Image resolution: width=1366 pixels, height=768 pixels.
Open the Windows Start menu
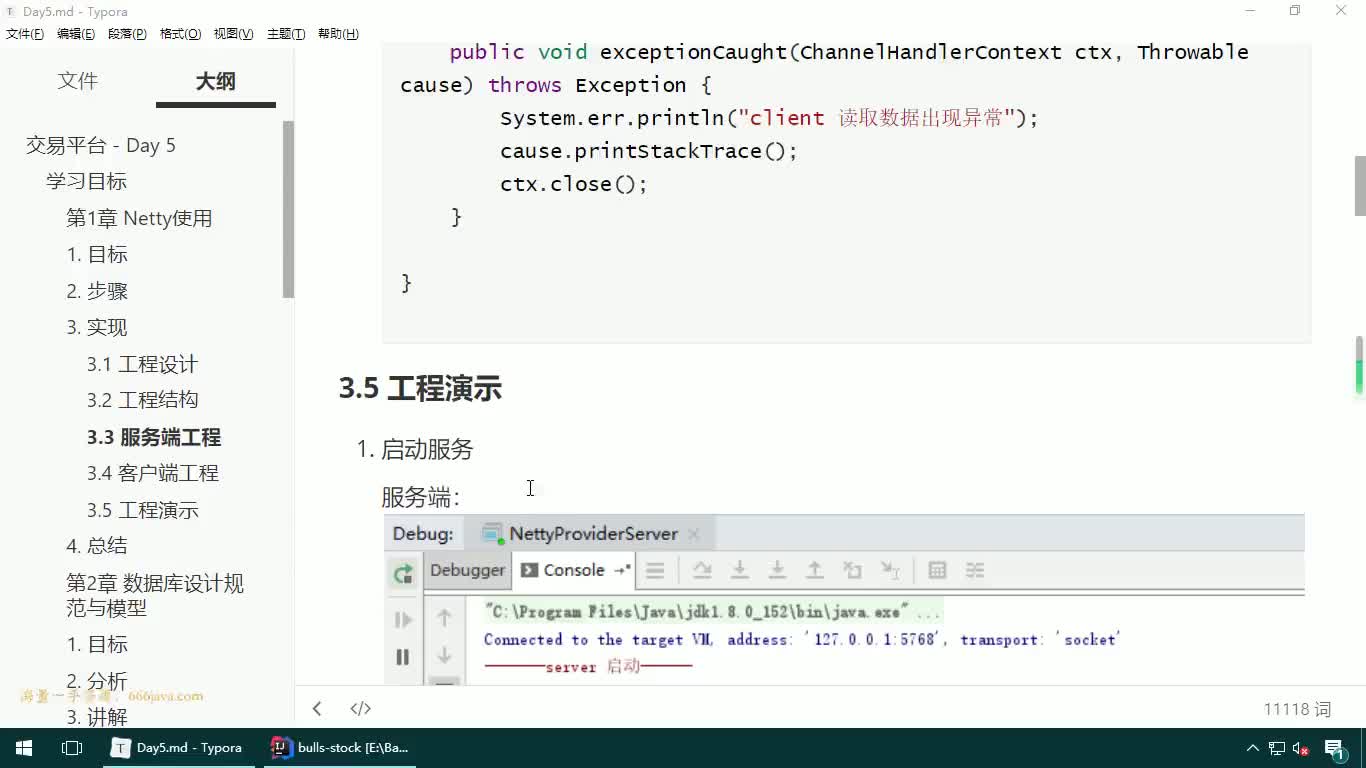[x=23, y=747]
